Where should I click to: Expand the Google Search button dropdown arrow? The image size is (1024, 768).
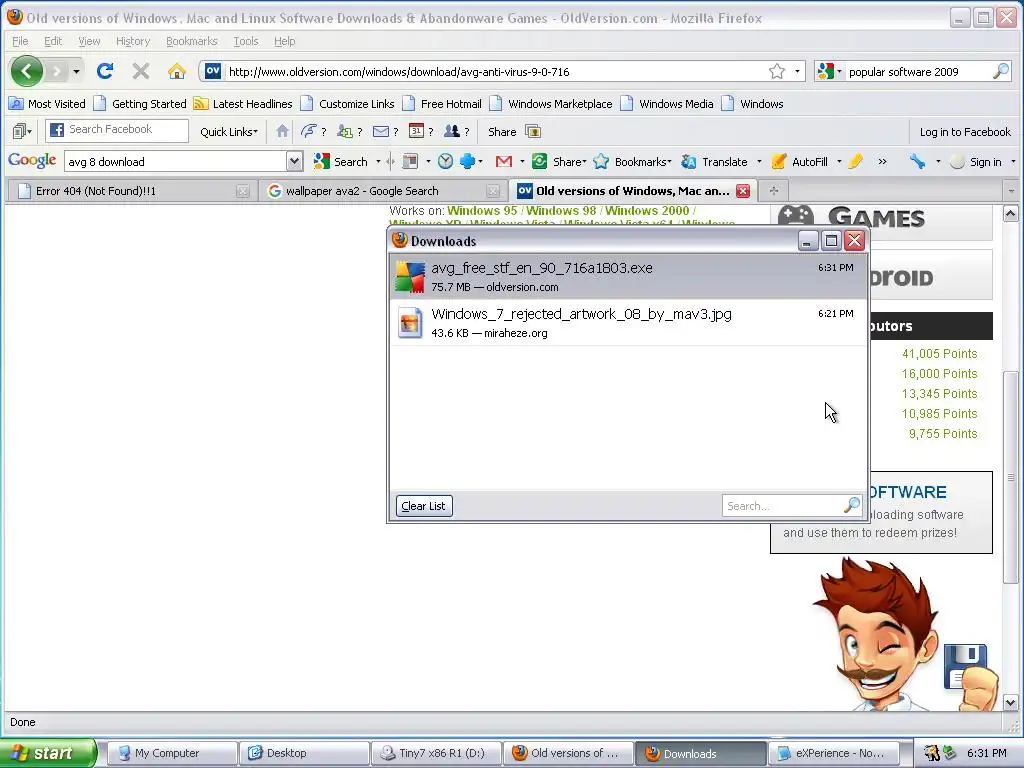coord(378,161)
